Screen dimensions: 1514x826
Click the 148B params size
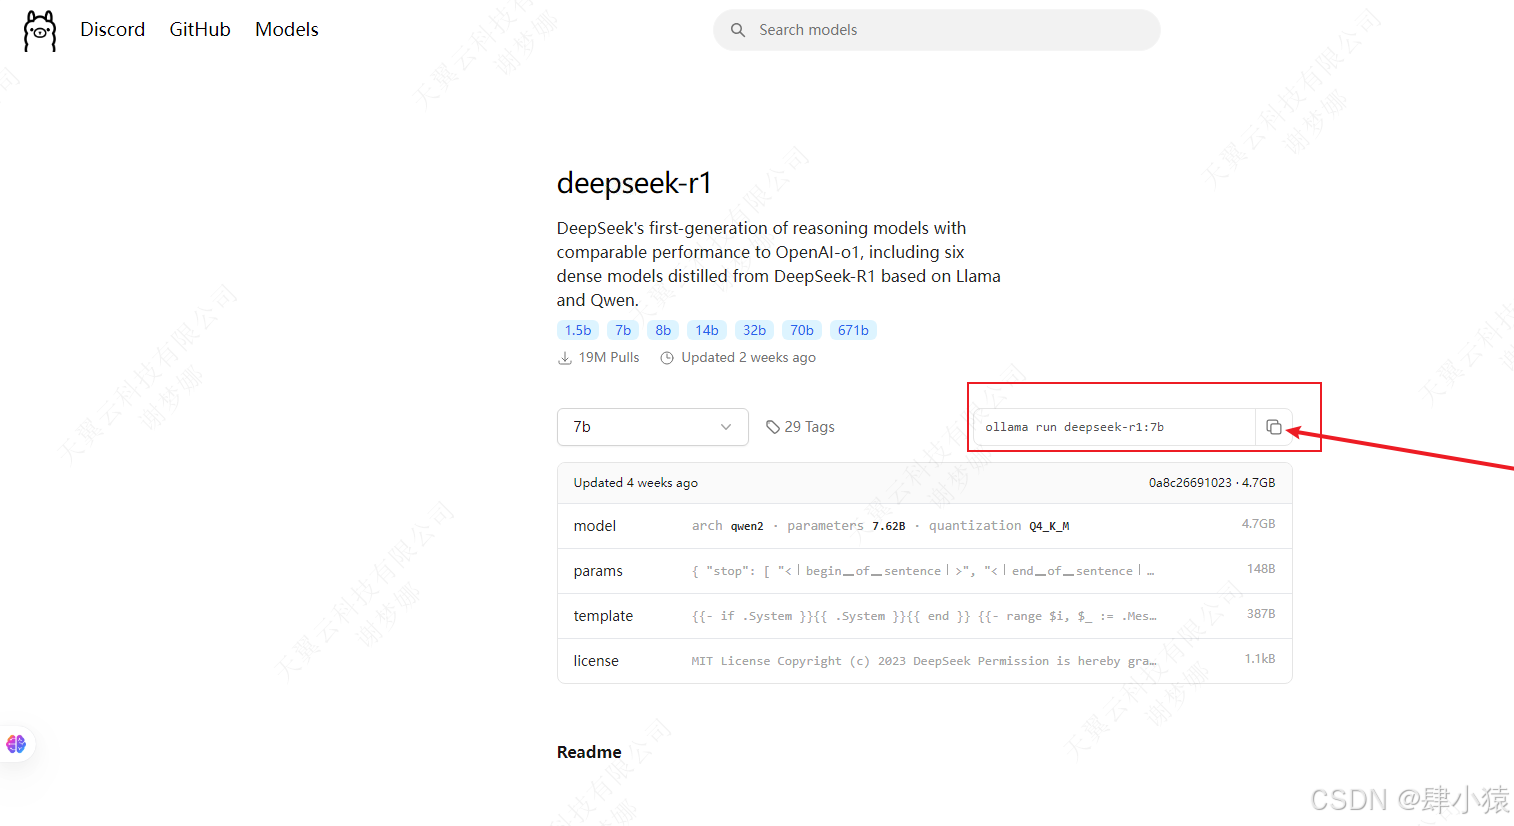tap(1261, 569)
